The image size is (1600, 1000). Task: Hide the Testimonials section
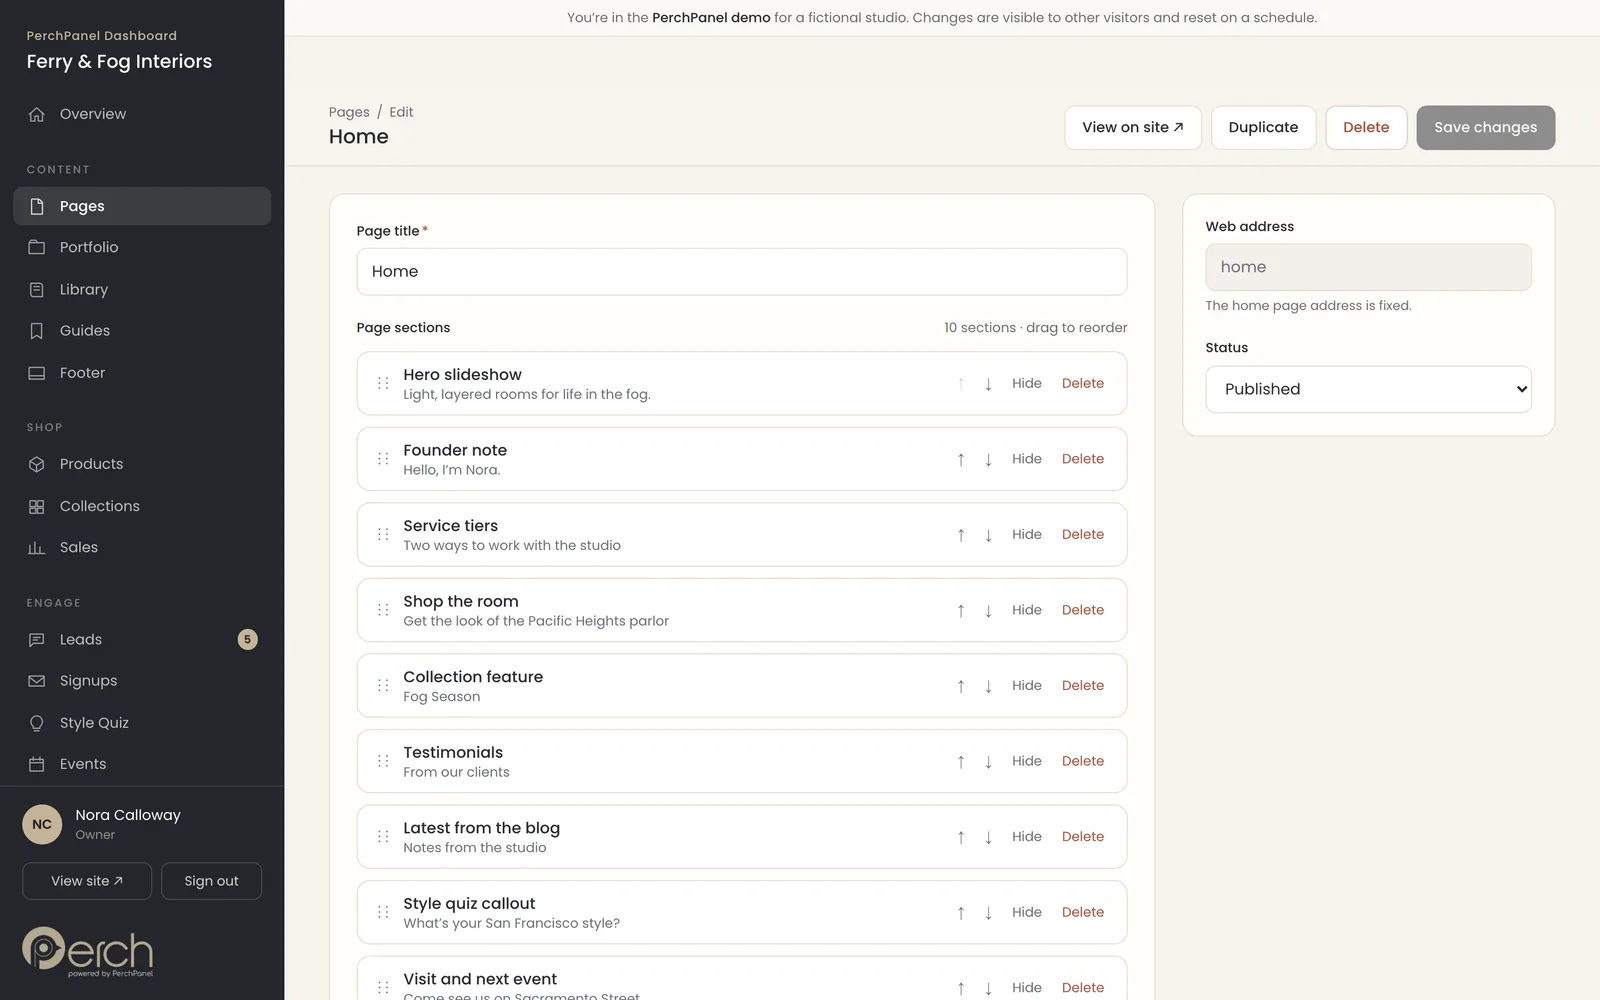pyautogui.click(x=1027, y=761)
